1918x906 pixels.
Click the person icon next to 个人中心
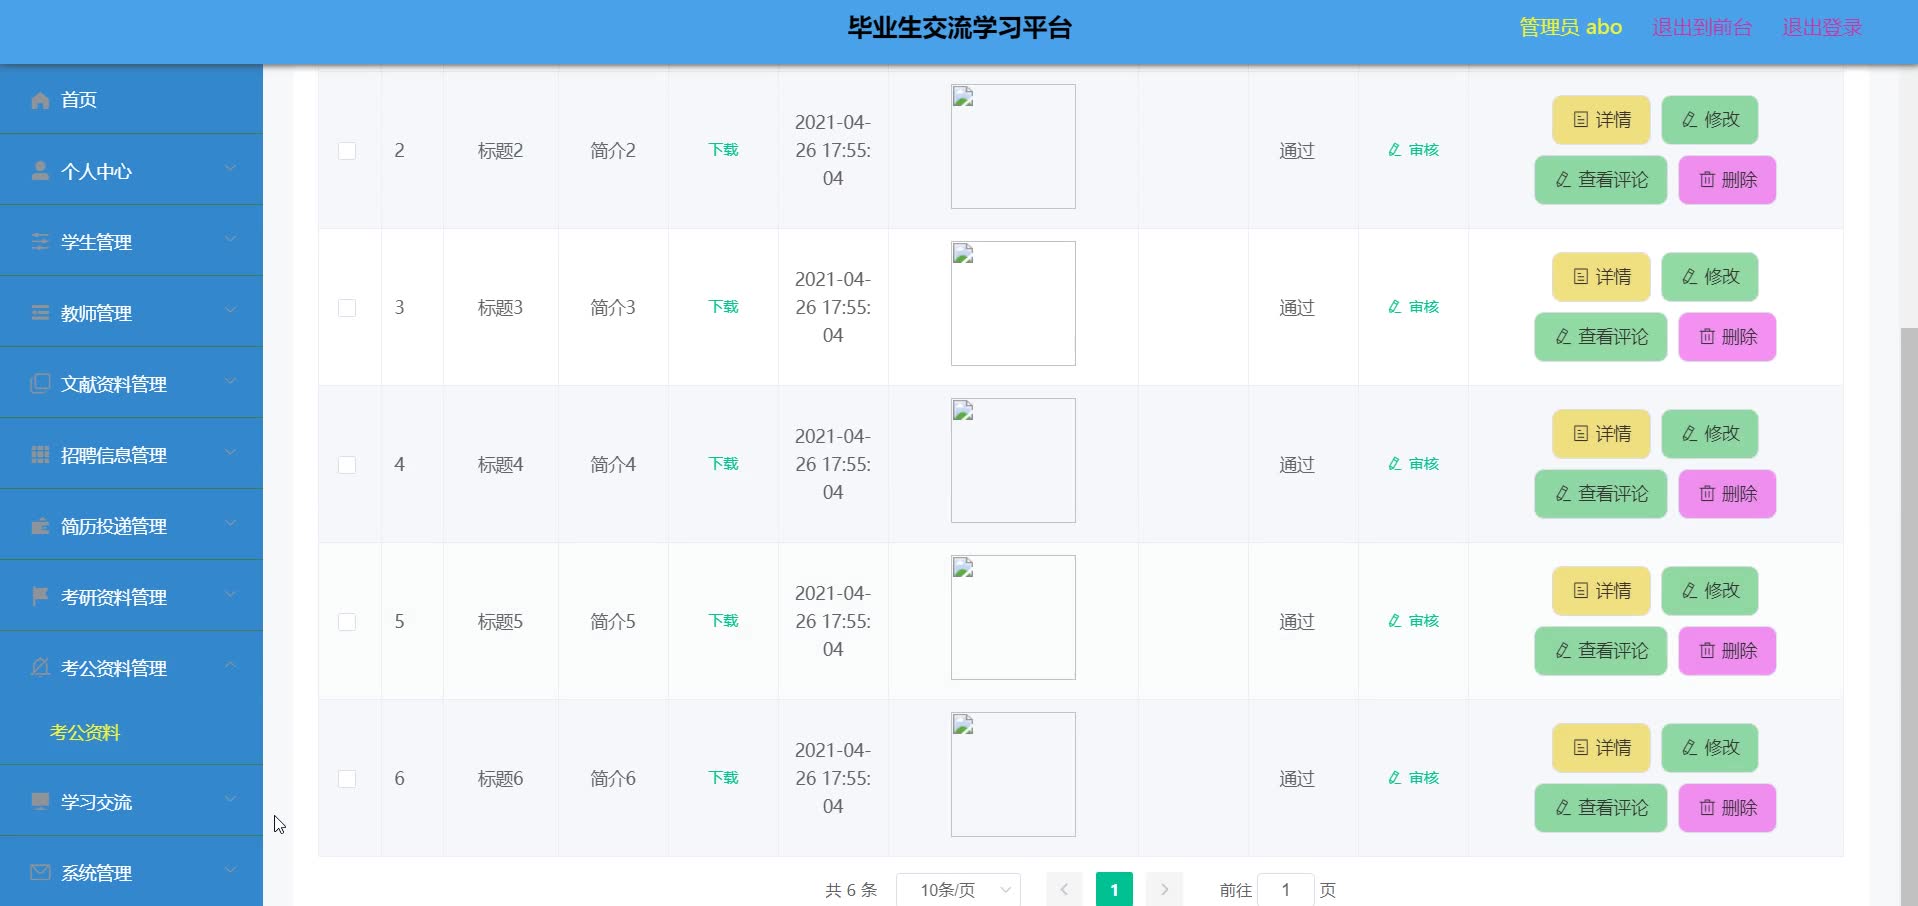(x=40, y=170)
